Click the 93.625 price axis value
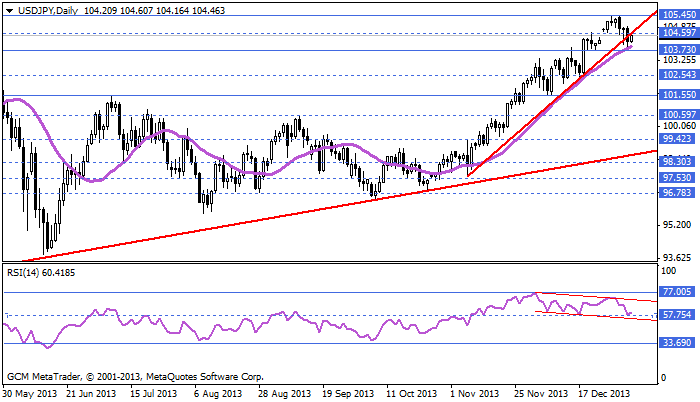 pos(677,258)
